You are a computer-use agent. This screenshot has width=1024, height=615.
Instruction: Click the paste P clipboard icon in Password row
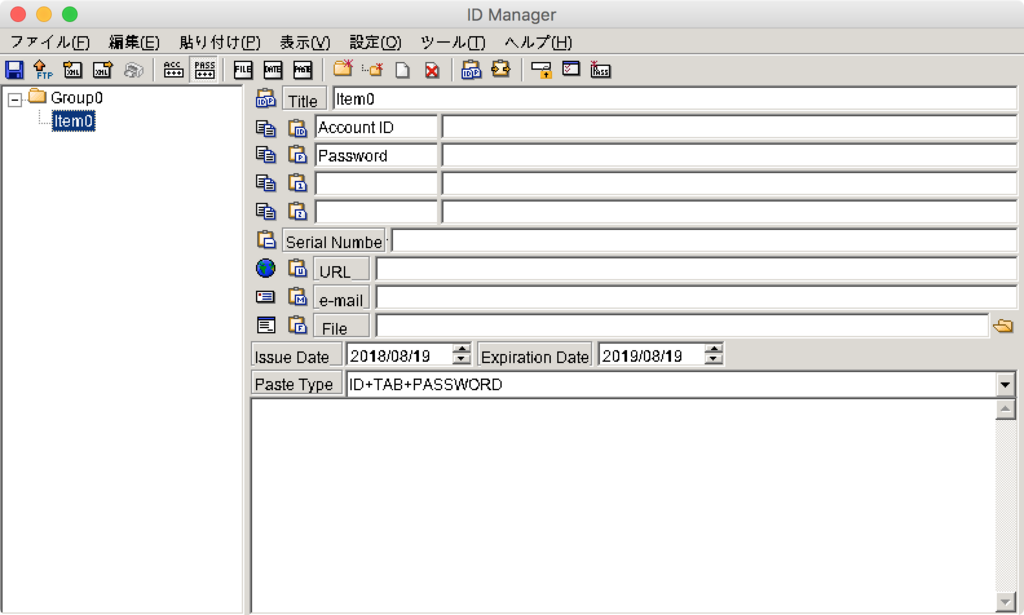[x=298, y=155]
